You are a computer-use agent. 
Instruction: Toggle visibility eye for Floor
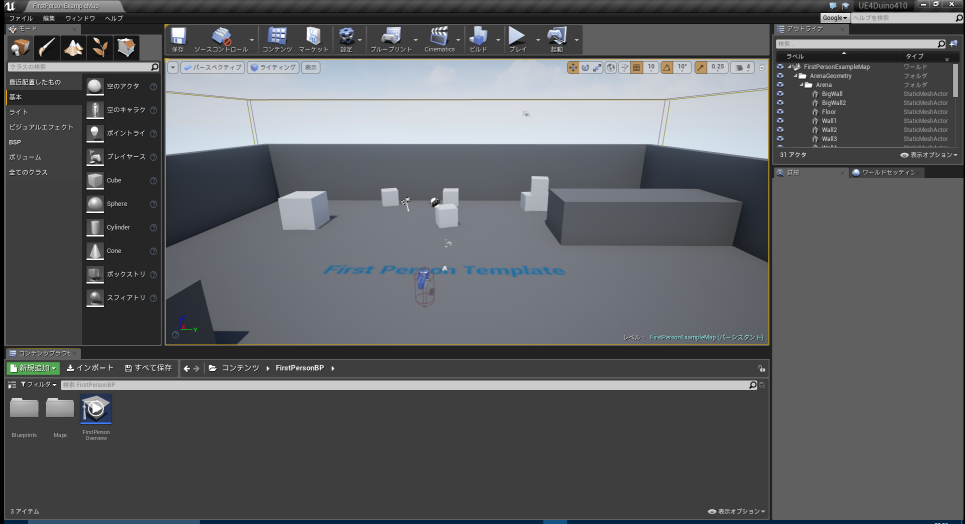coord(780,112)
